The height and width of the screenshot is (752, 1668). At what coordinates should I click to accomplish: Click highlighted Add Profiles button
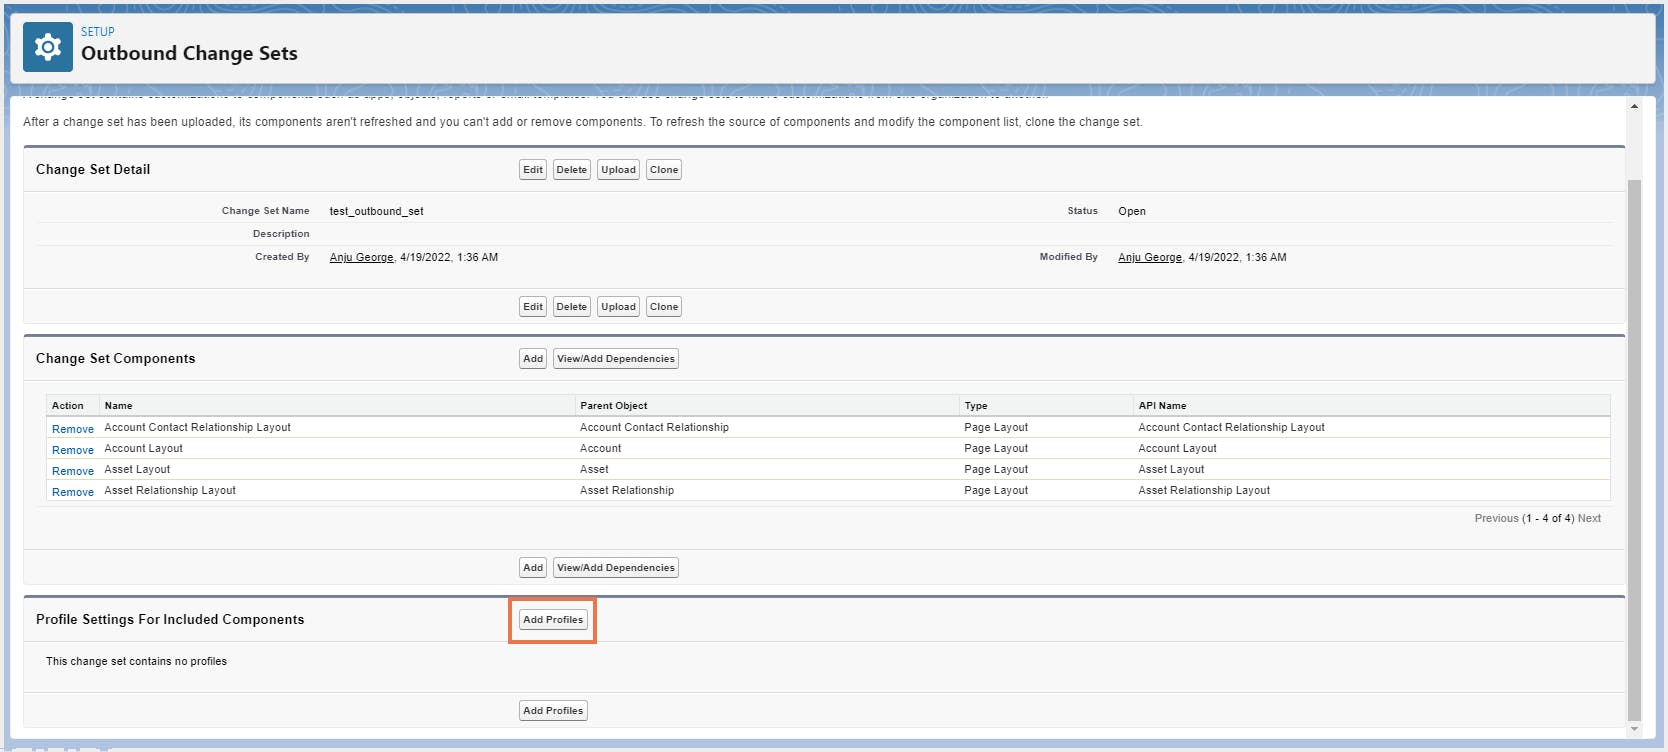[x=553, y=620]
